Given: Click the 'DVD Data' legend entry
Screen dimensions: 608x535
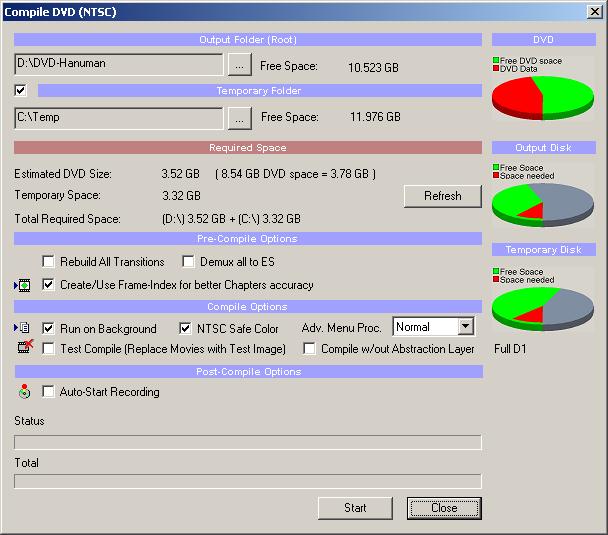Looking at the screenshot, I should click(515, 69).
